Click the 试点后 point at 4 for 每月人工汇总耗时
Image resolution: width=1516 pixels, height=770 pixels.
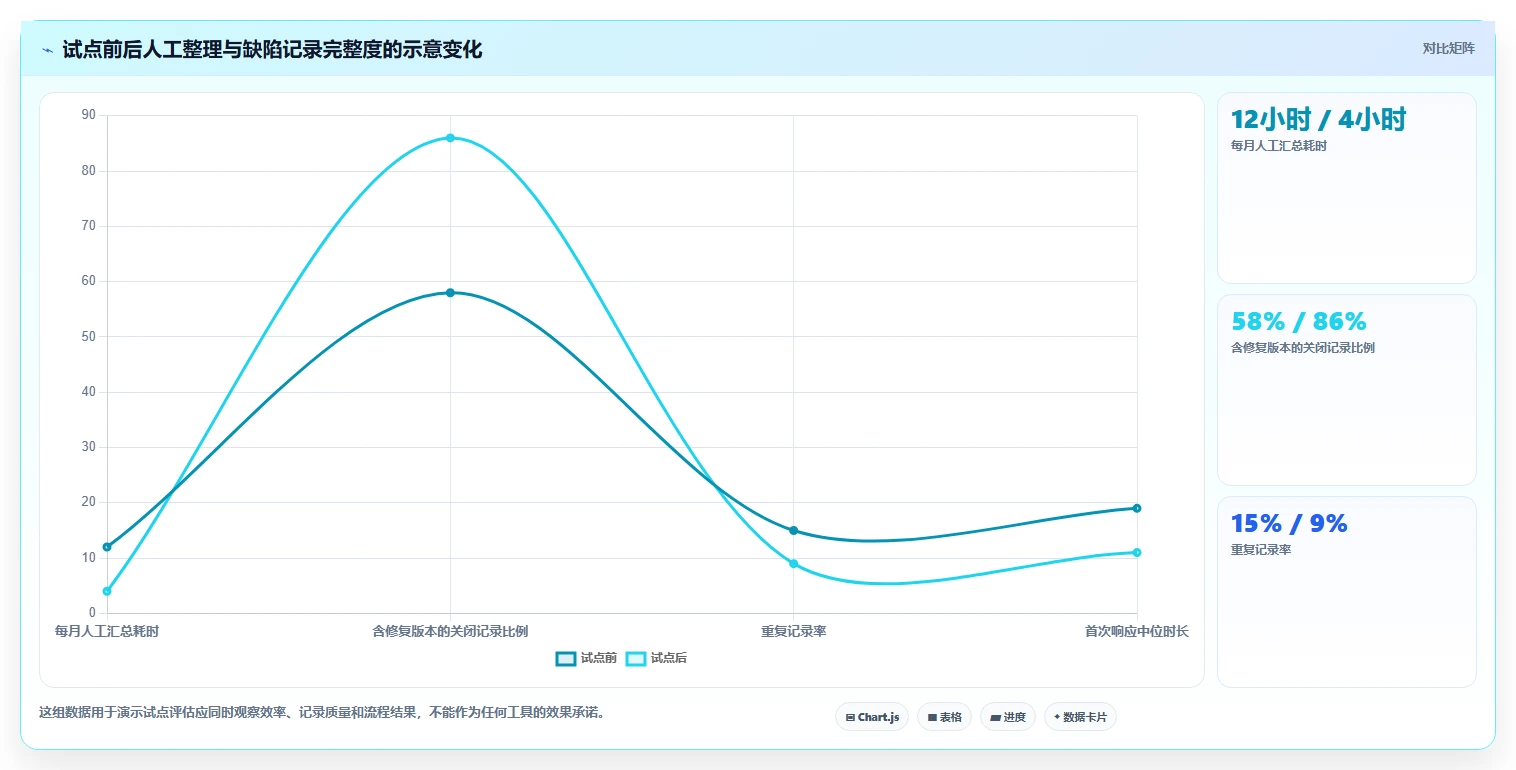point(107,591)
